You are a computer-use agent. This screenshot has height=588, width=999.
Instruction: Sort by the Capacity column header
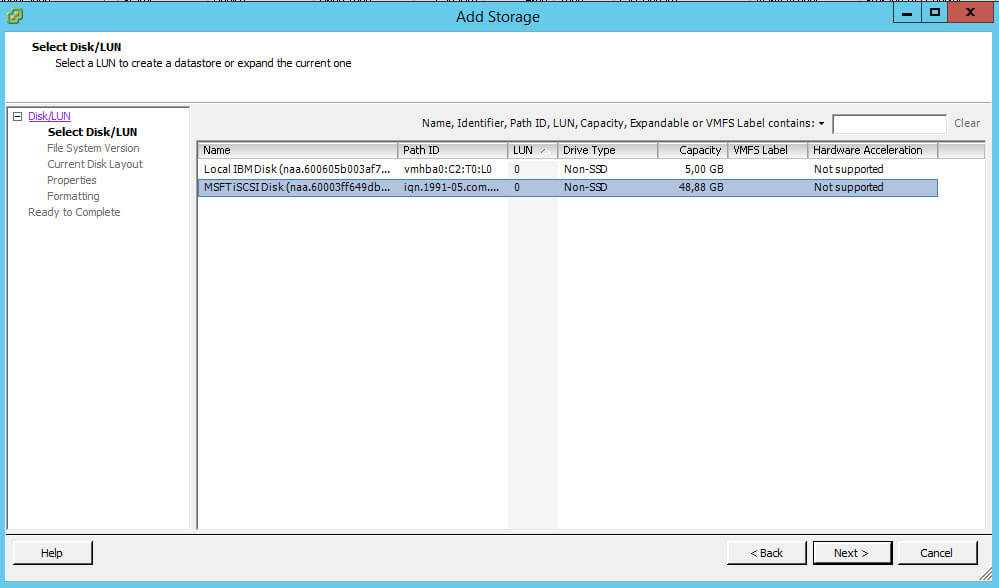pos(691,150)
